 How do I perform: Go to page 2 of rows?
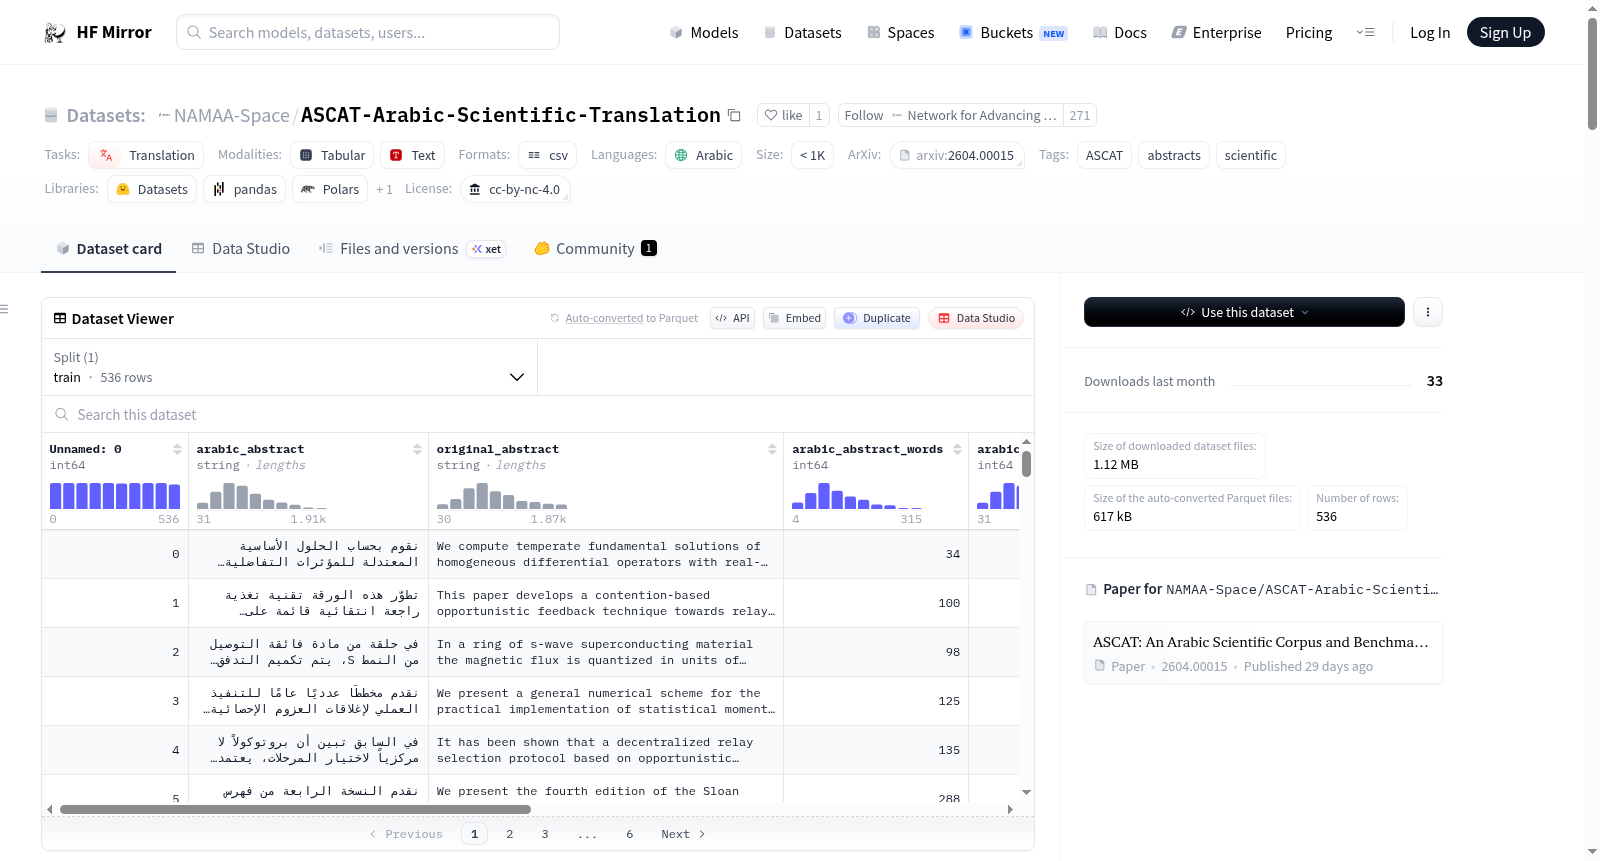510,834
